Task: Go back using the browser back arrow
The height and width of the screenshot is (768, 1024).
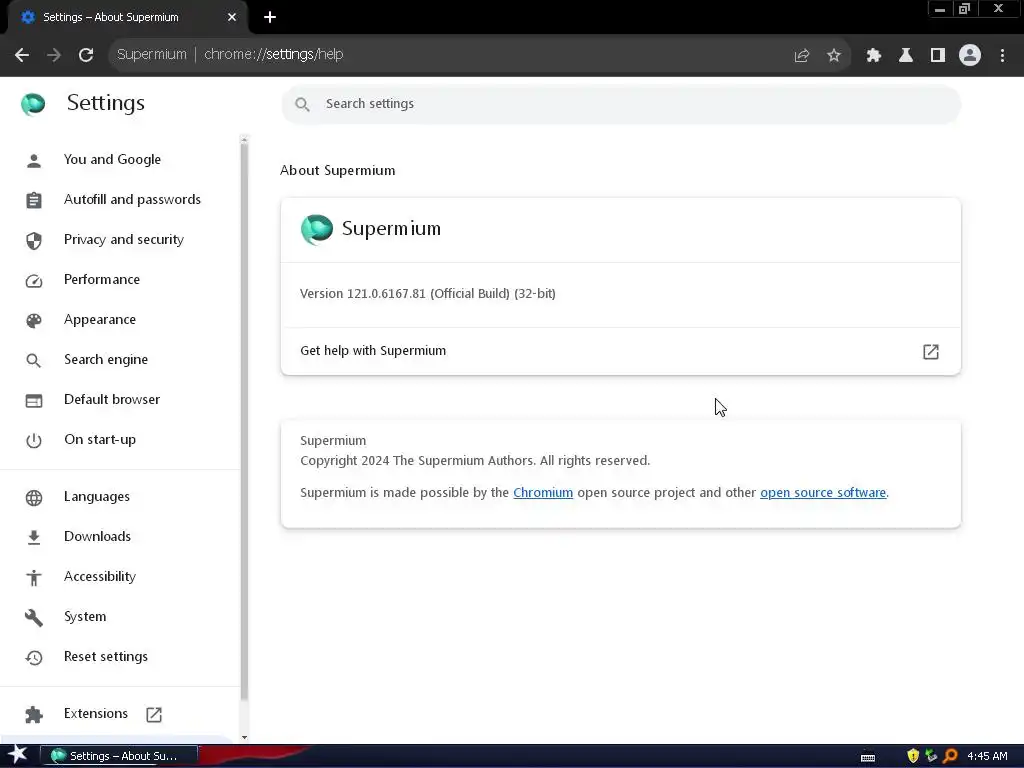Action: (x=22, y=55)
